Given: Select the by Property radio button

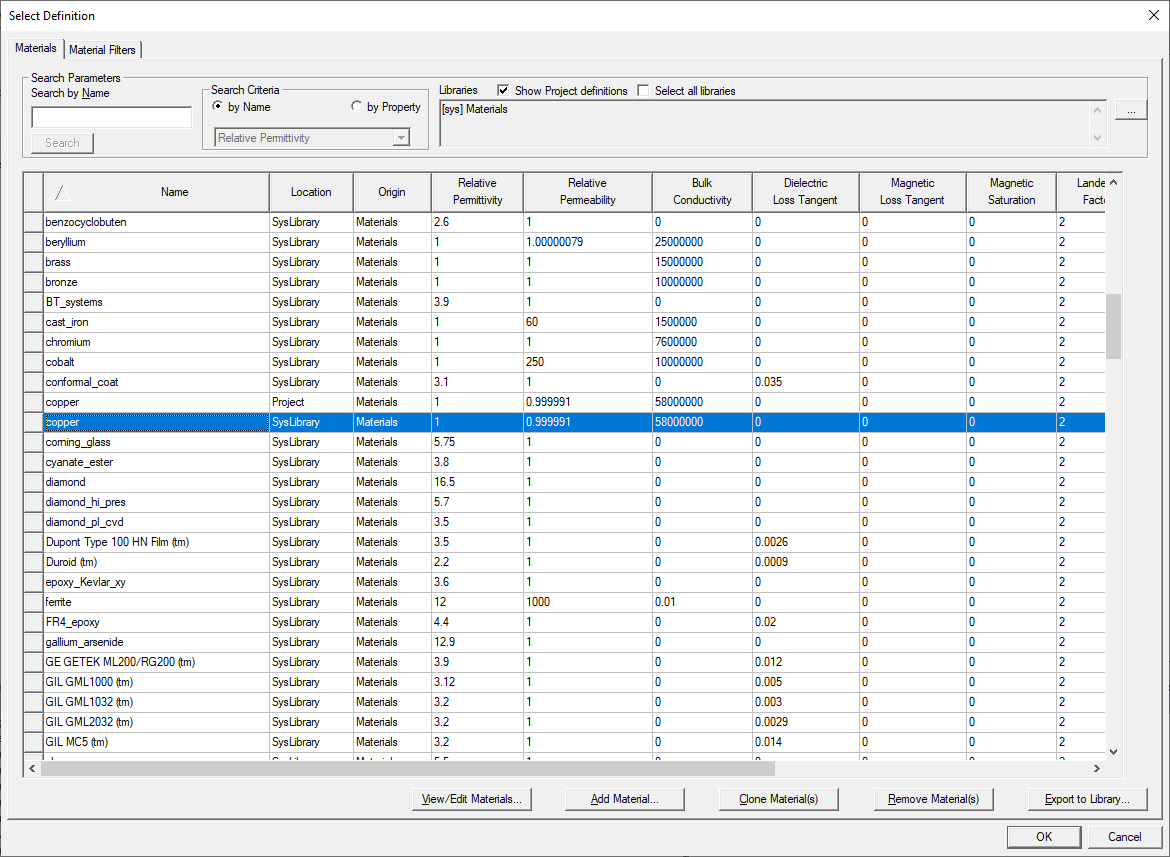Looking at the screenshot, I should coord(357,107).
